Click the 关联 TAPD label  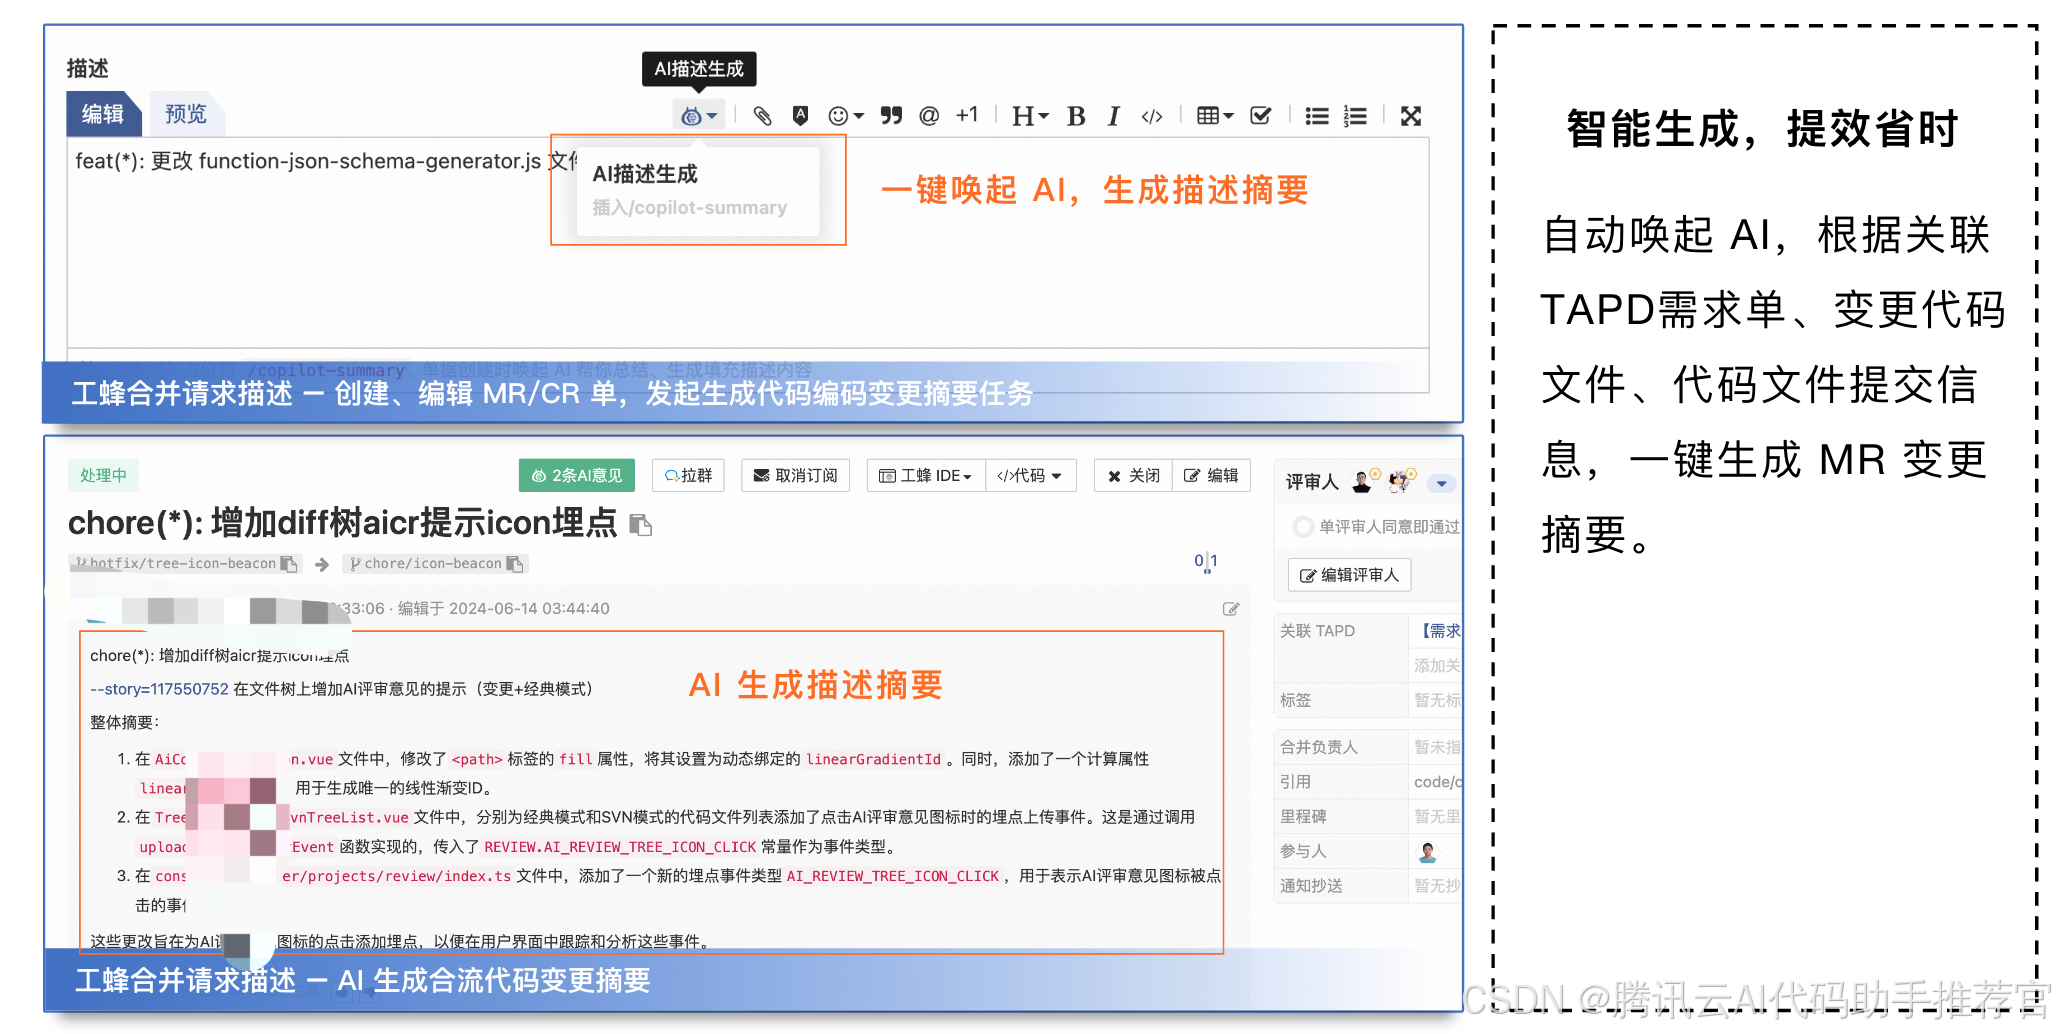pyautogui.click(x=1317, y=631)
